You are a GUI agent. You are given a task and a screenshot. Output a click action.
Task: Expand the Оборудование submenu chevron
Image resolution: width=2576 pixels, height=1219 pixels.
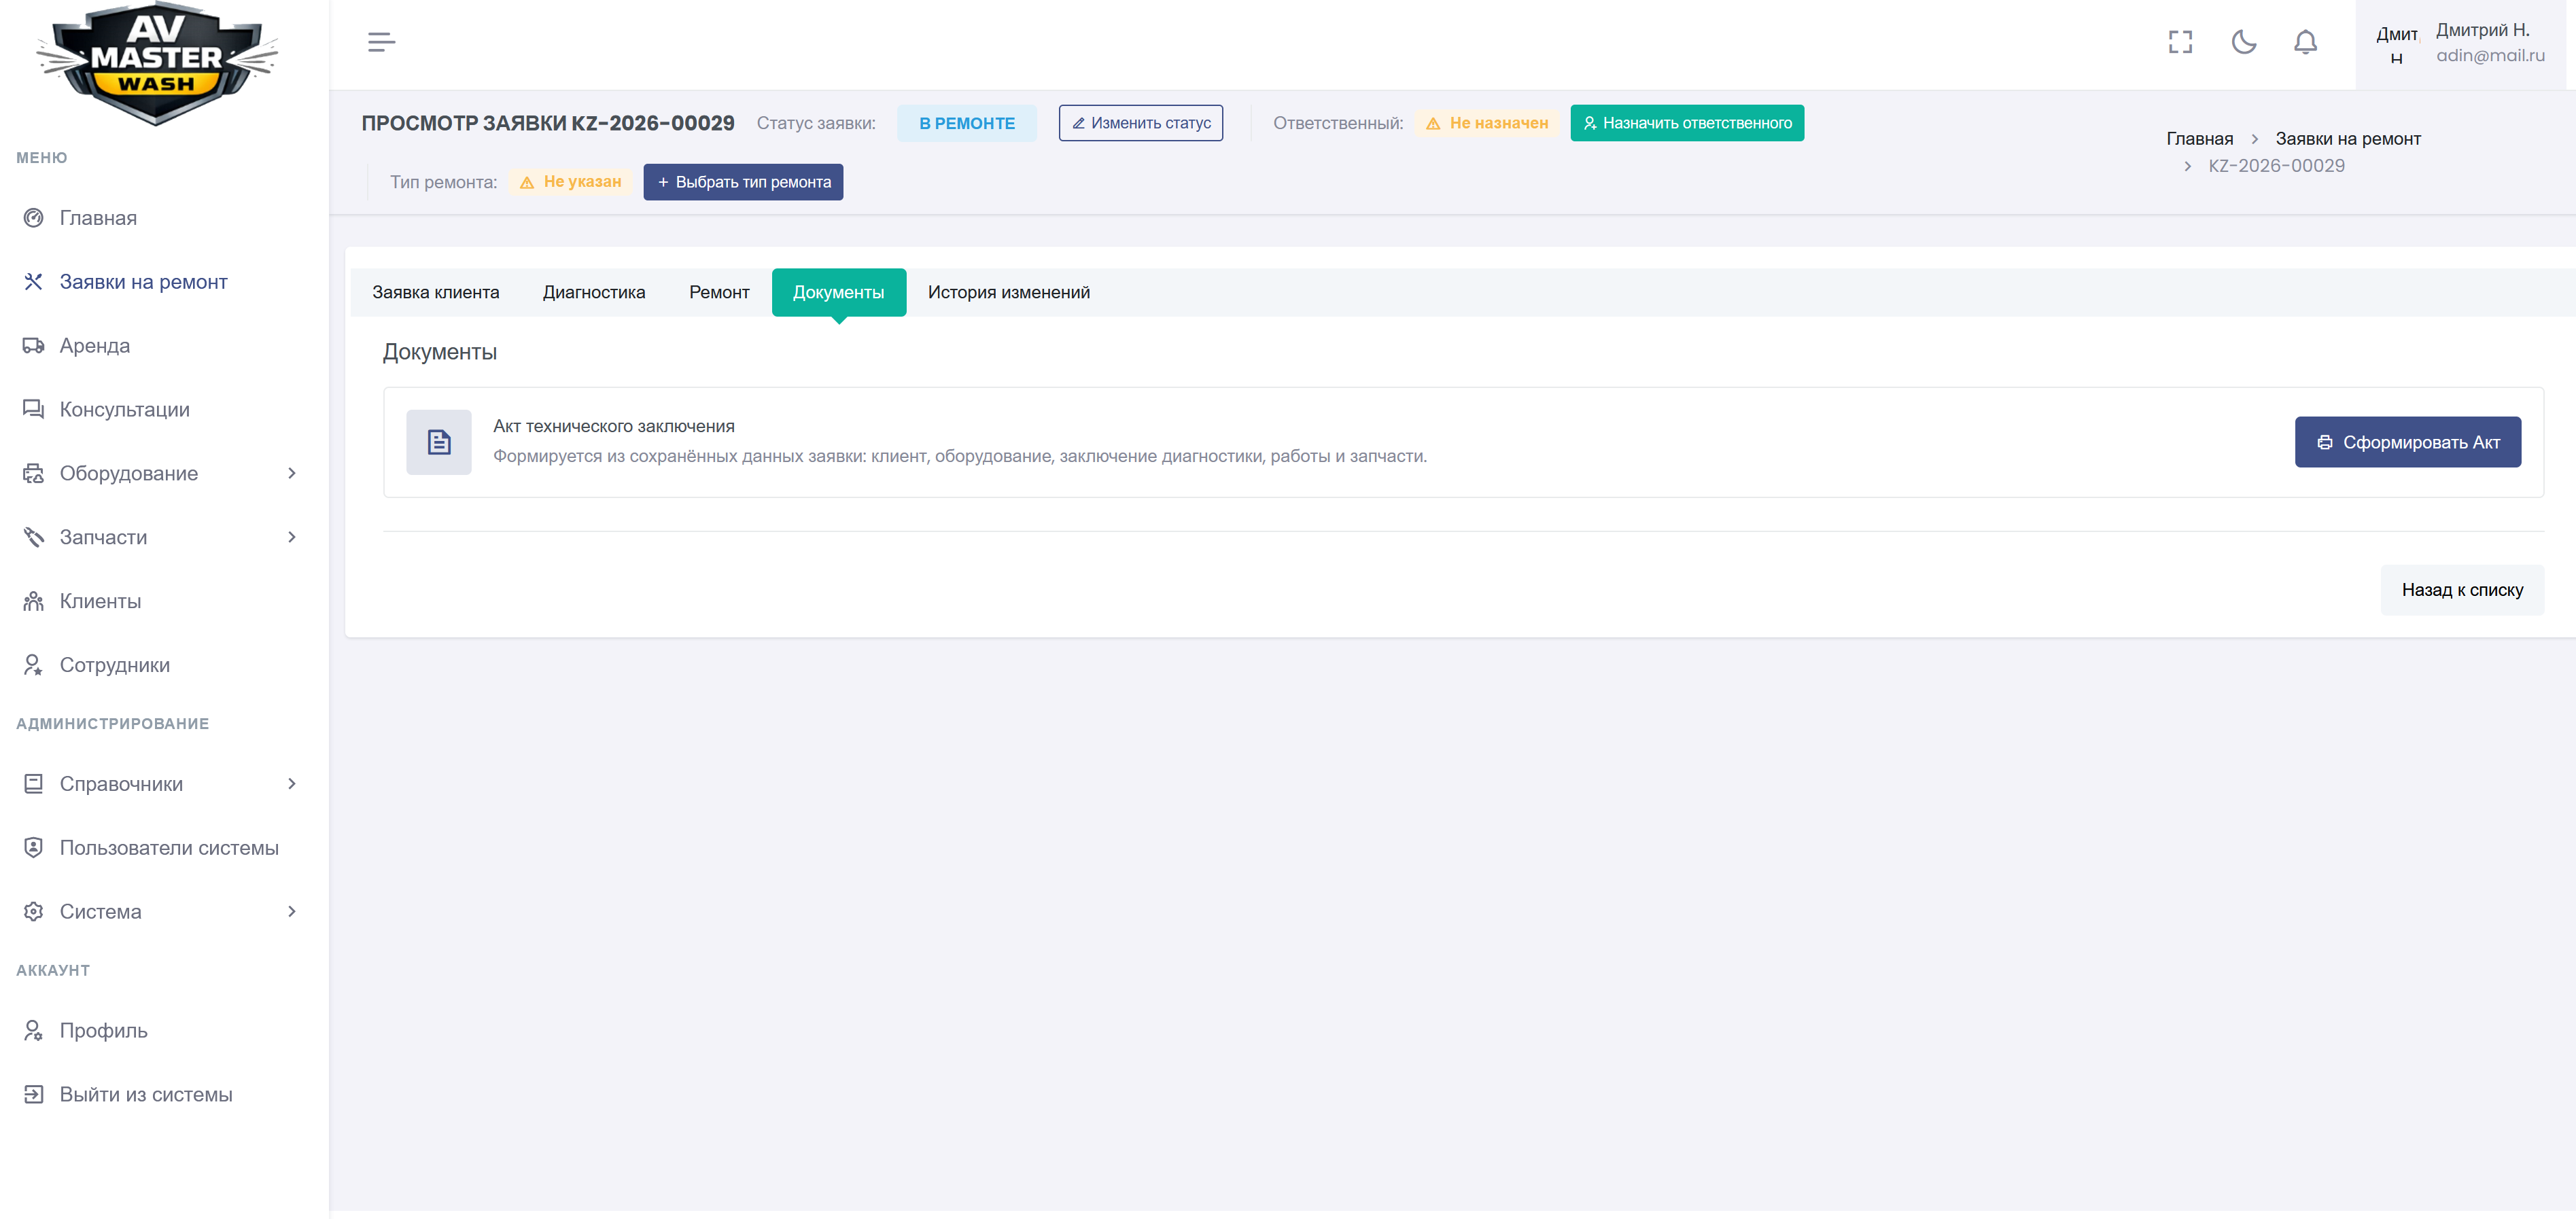pyautogui.click(x=292, y=474)
